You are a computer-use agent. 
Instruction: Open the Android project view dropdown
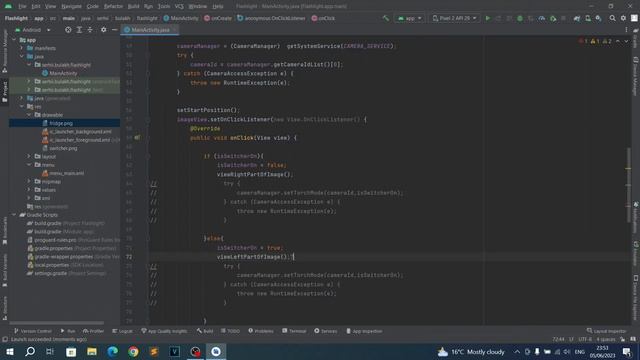33,30
